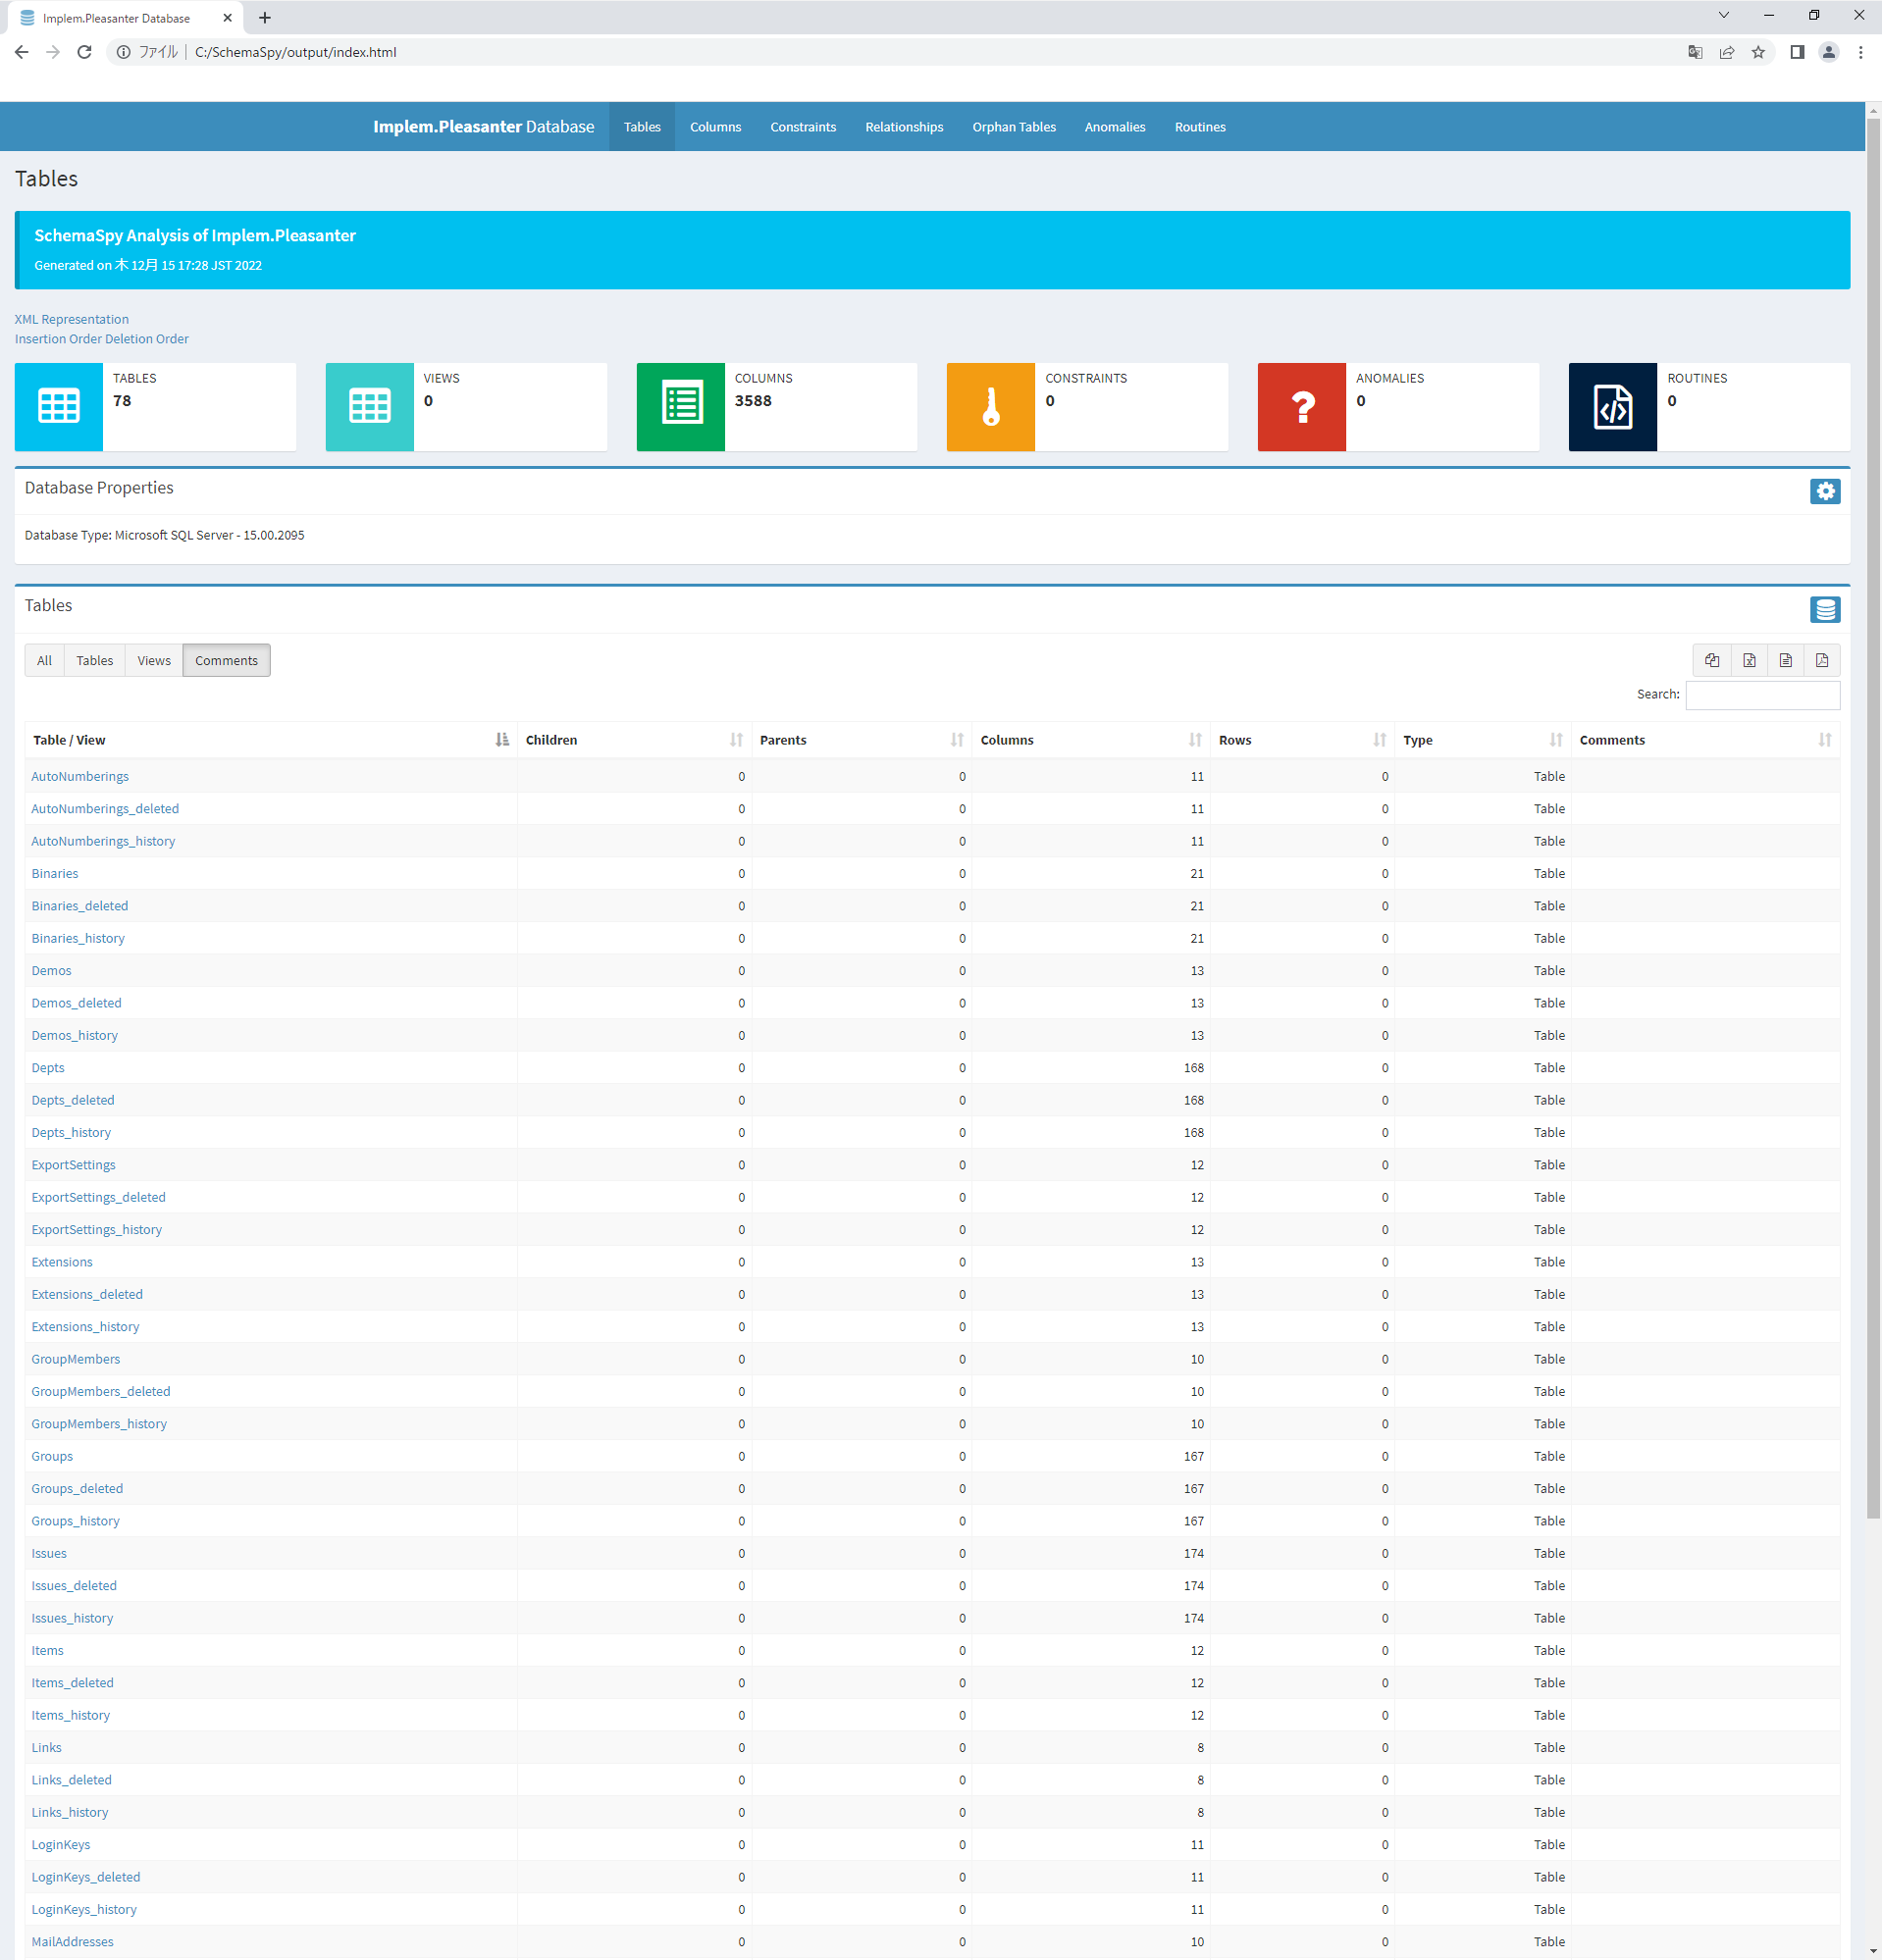Click the share page icon

click(x=1727, y=52)
